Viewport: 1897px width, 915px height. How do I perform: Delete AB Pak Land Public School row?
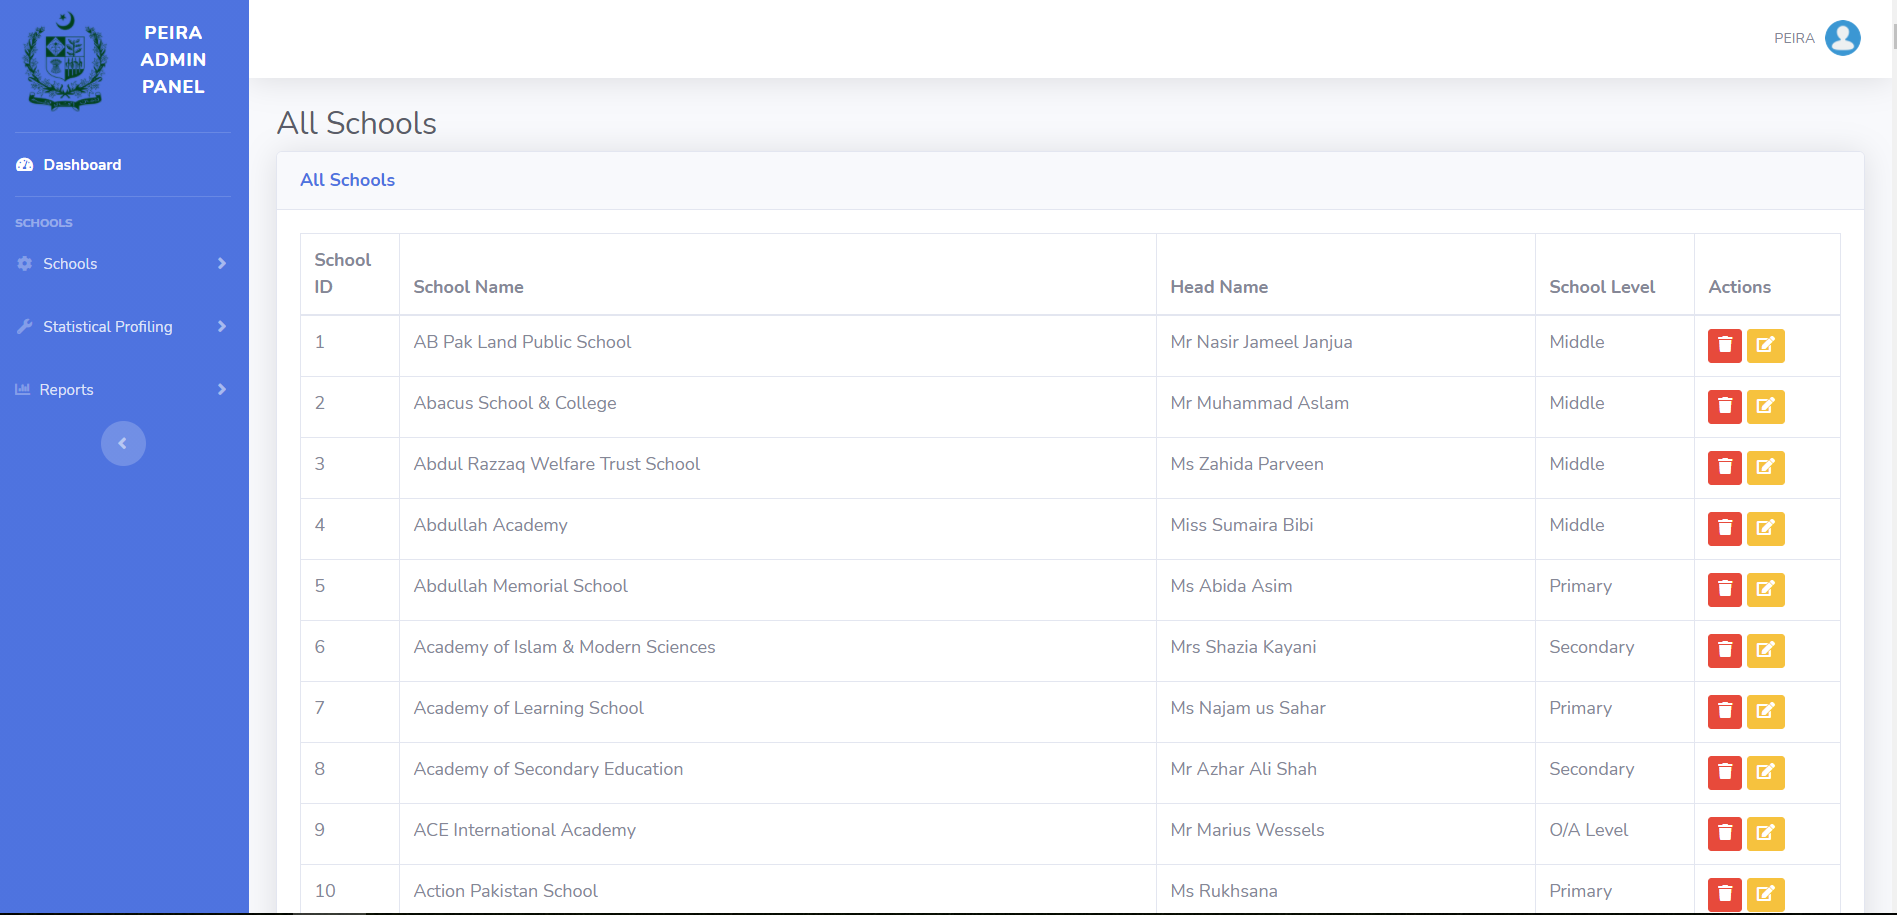(x=1724, y=345)
